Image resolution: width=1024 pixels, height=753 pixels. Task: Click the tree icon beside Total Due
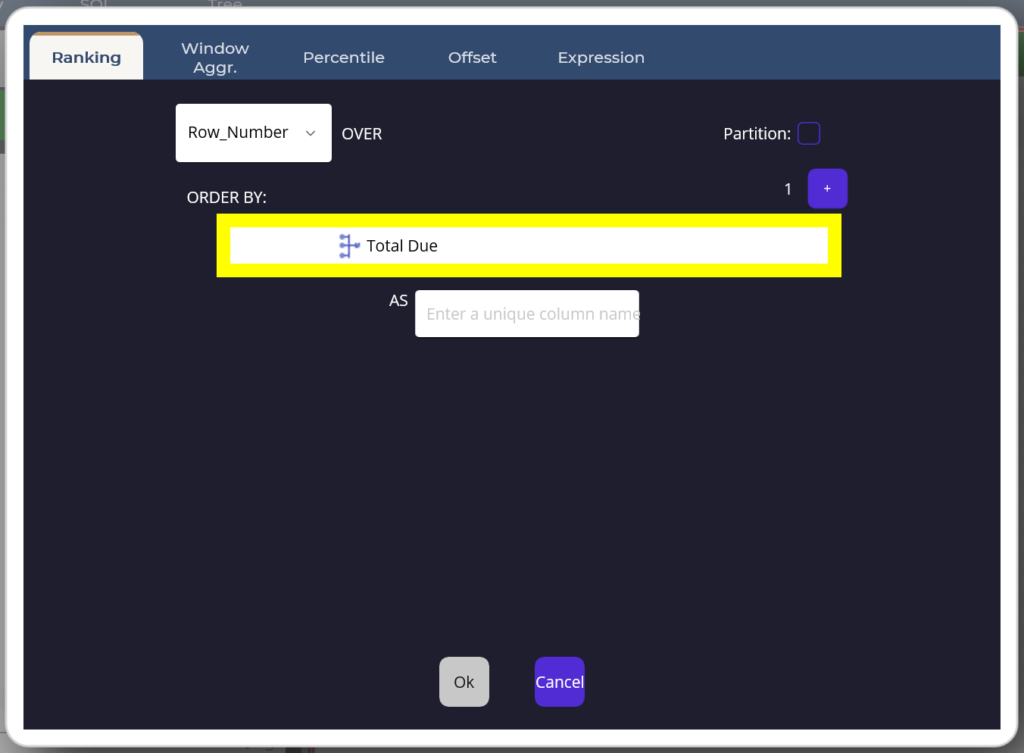(349, 246)
